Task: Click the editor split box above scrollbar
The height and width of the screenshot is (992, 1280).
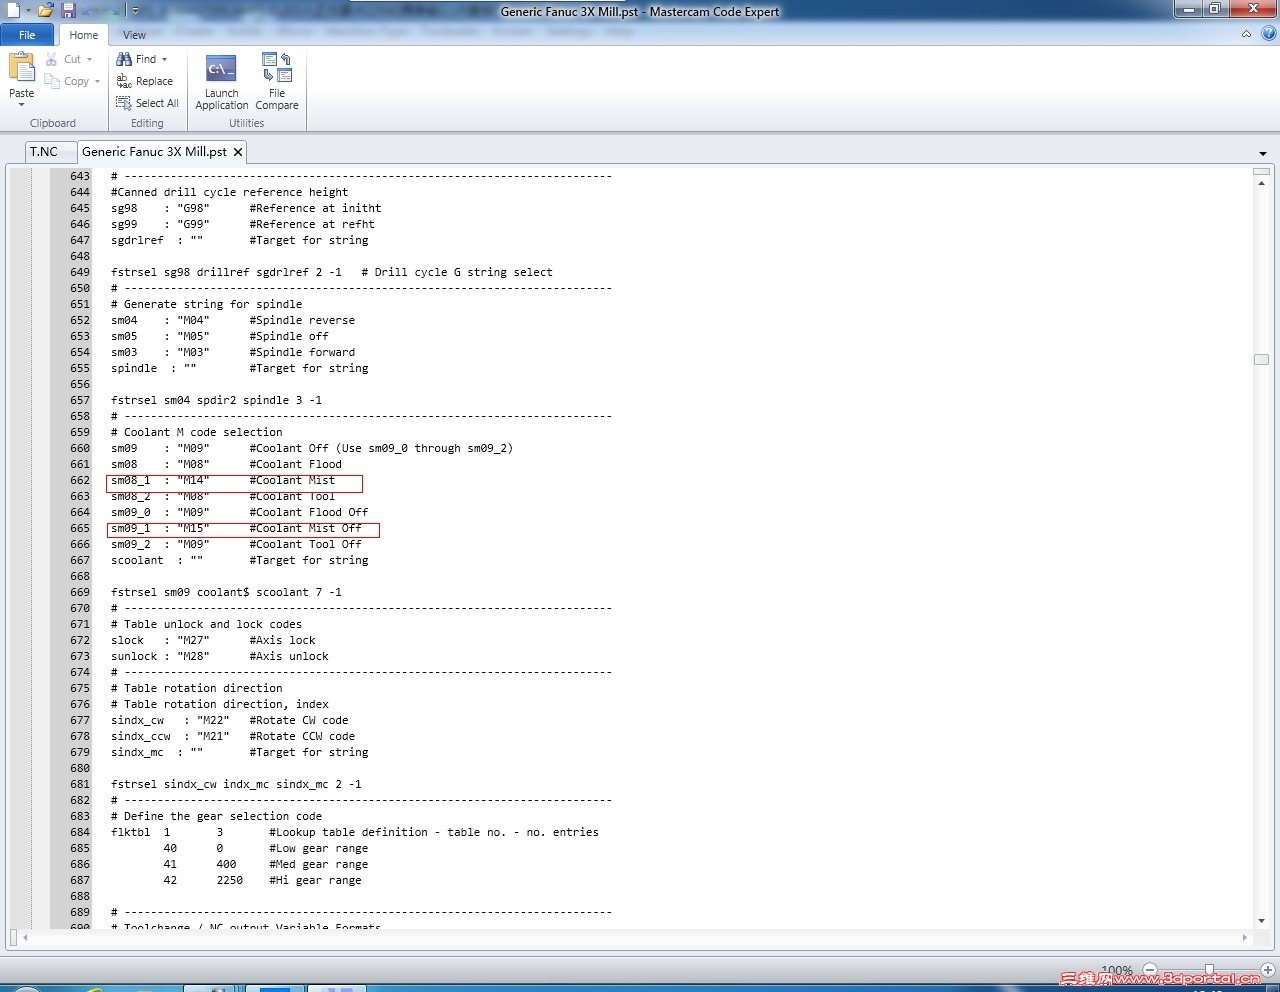Action: point(1261,172)
